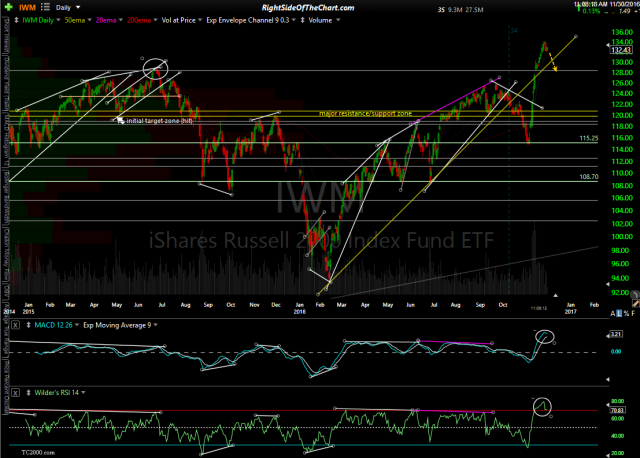Select the IWM Daily price plot label
This screenshot has width=640, height=458.
coord(38,20)
